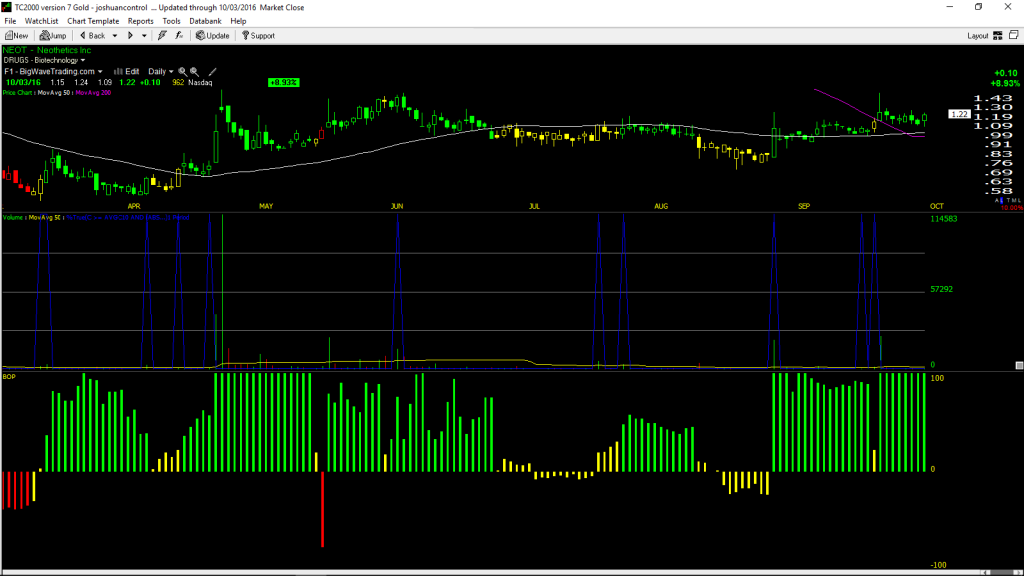Click the %True condition indicator label

tap(128, 217)
